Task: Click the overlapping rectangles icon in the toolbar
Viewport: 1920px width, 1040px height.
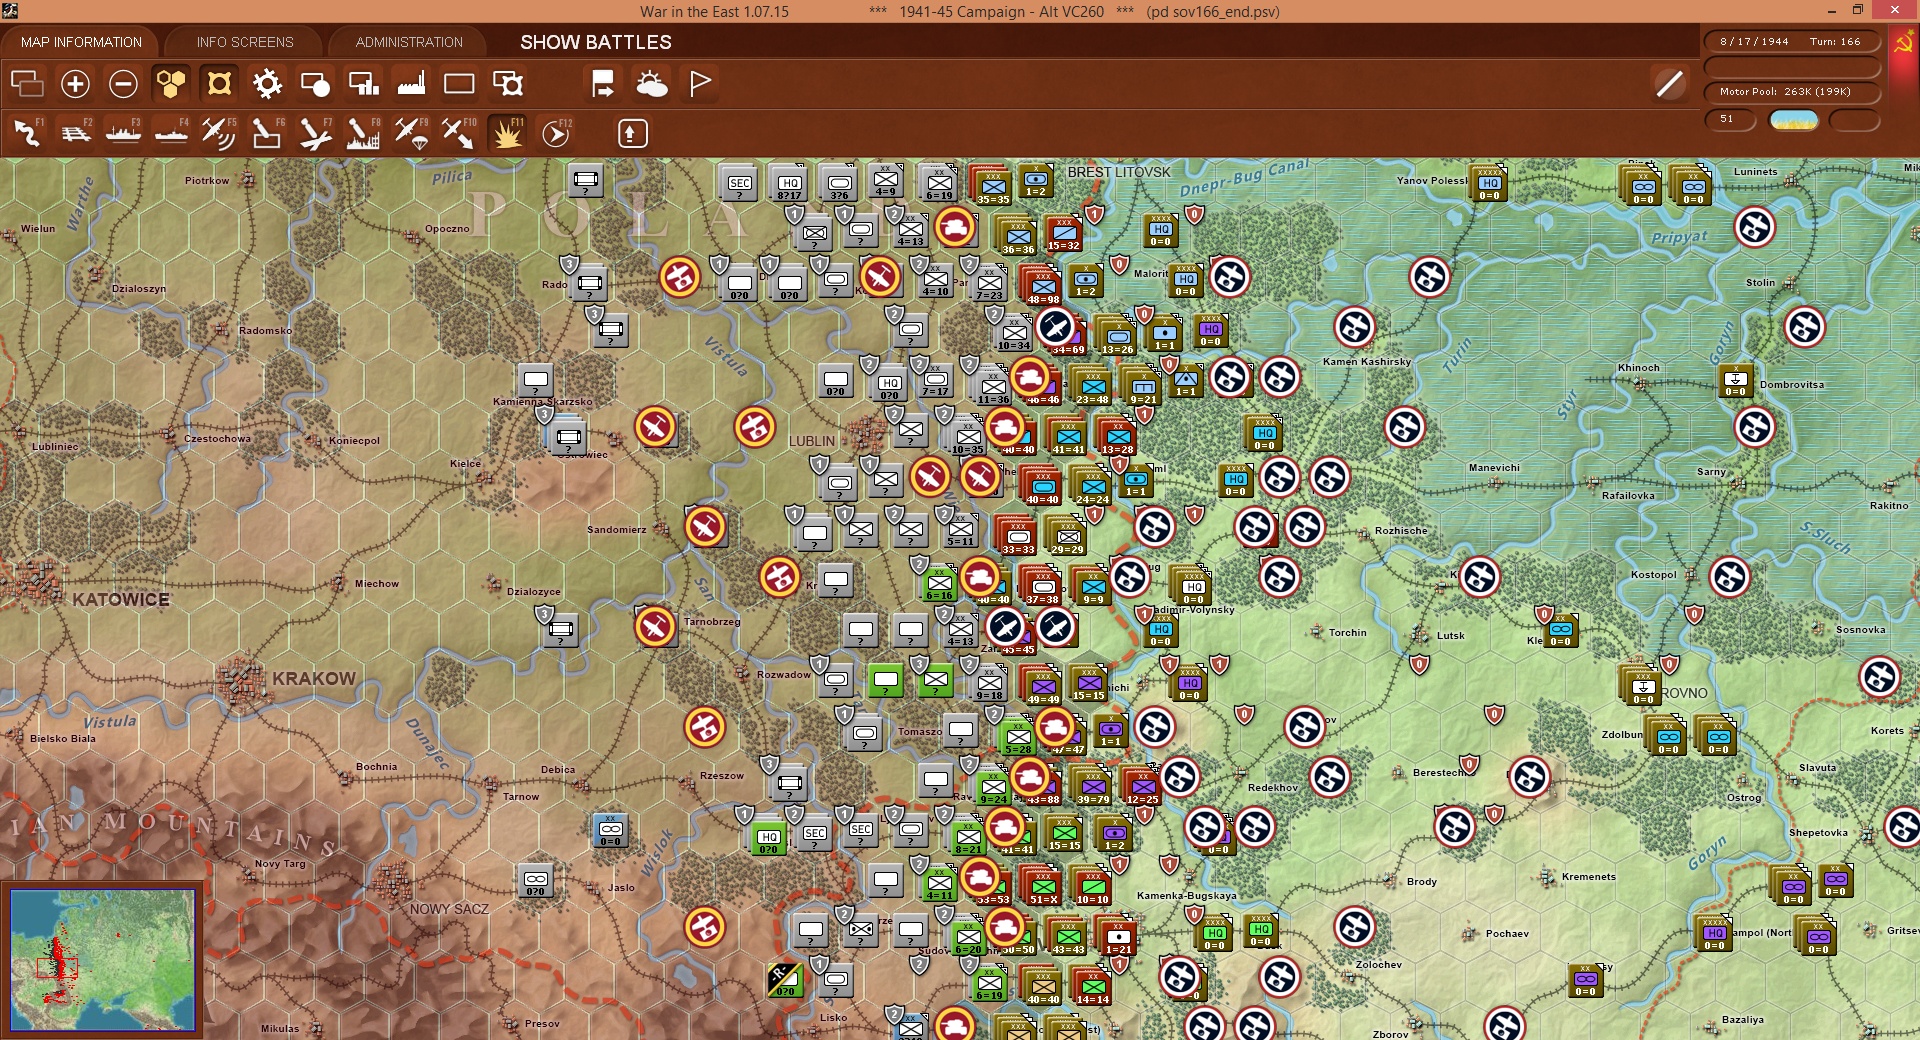Action: tap(27, 84)
